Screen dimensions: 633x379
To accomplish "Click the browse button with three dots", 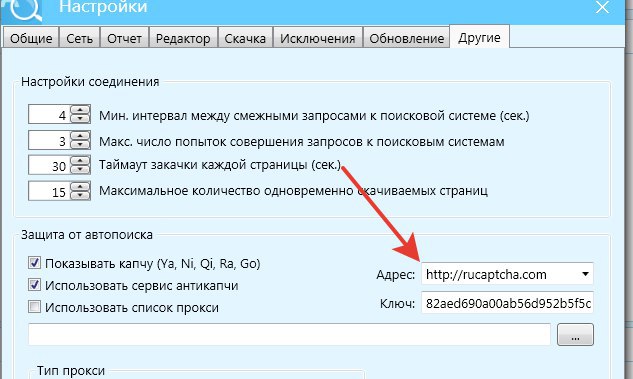I will coord(575,334).
